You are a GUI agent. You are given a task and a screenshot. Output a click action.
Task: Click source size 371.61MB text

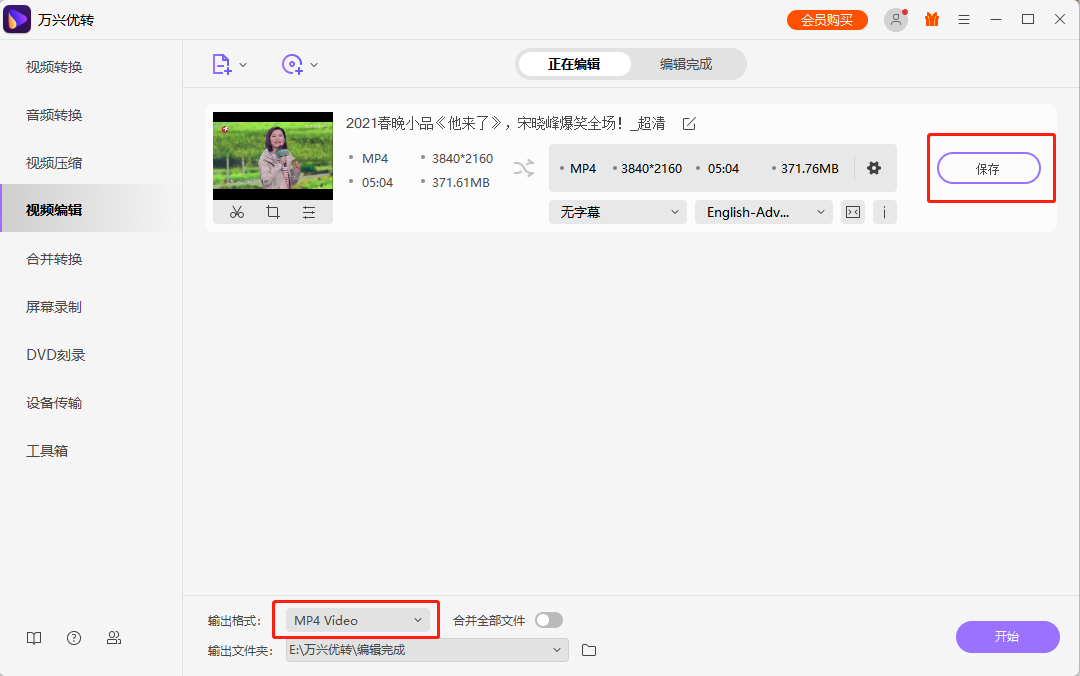tap(461, 183)
